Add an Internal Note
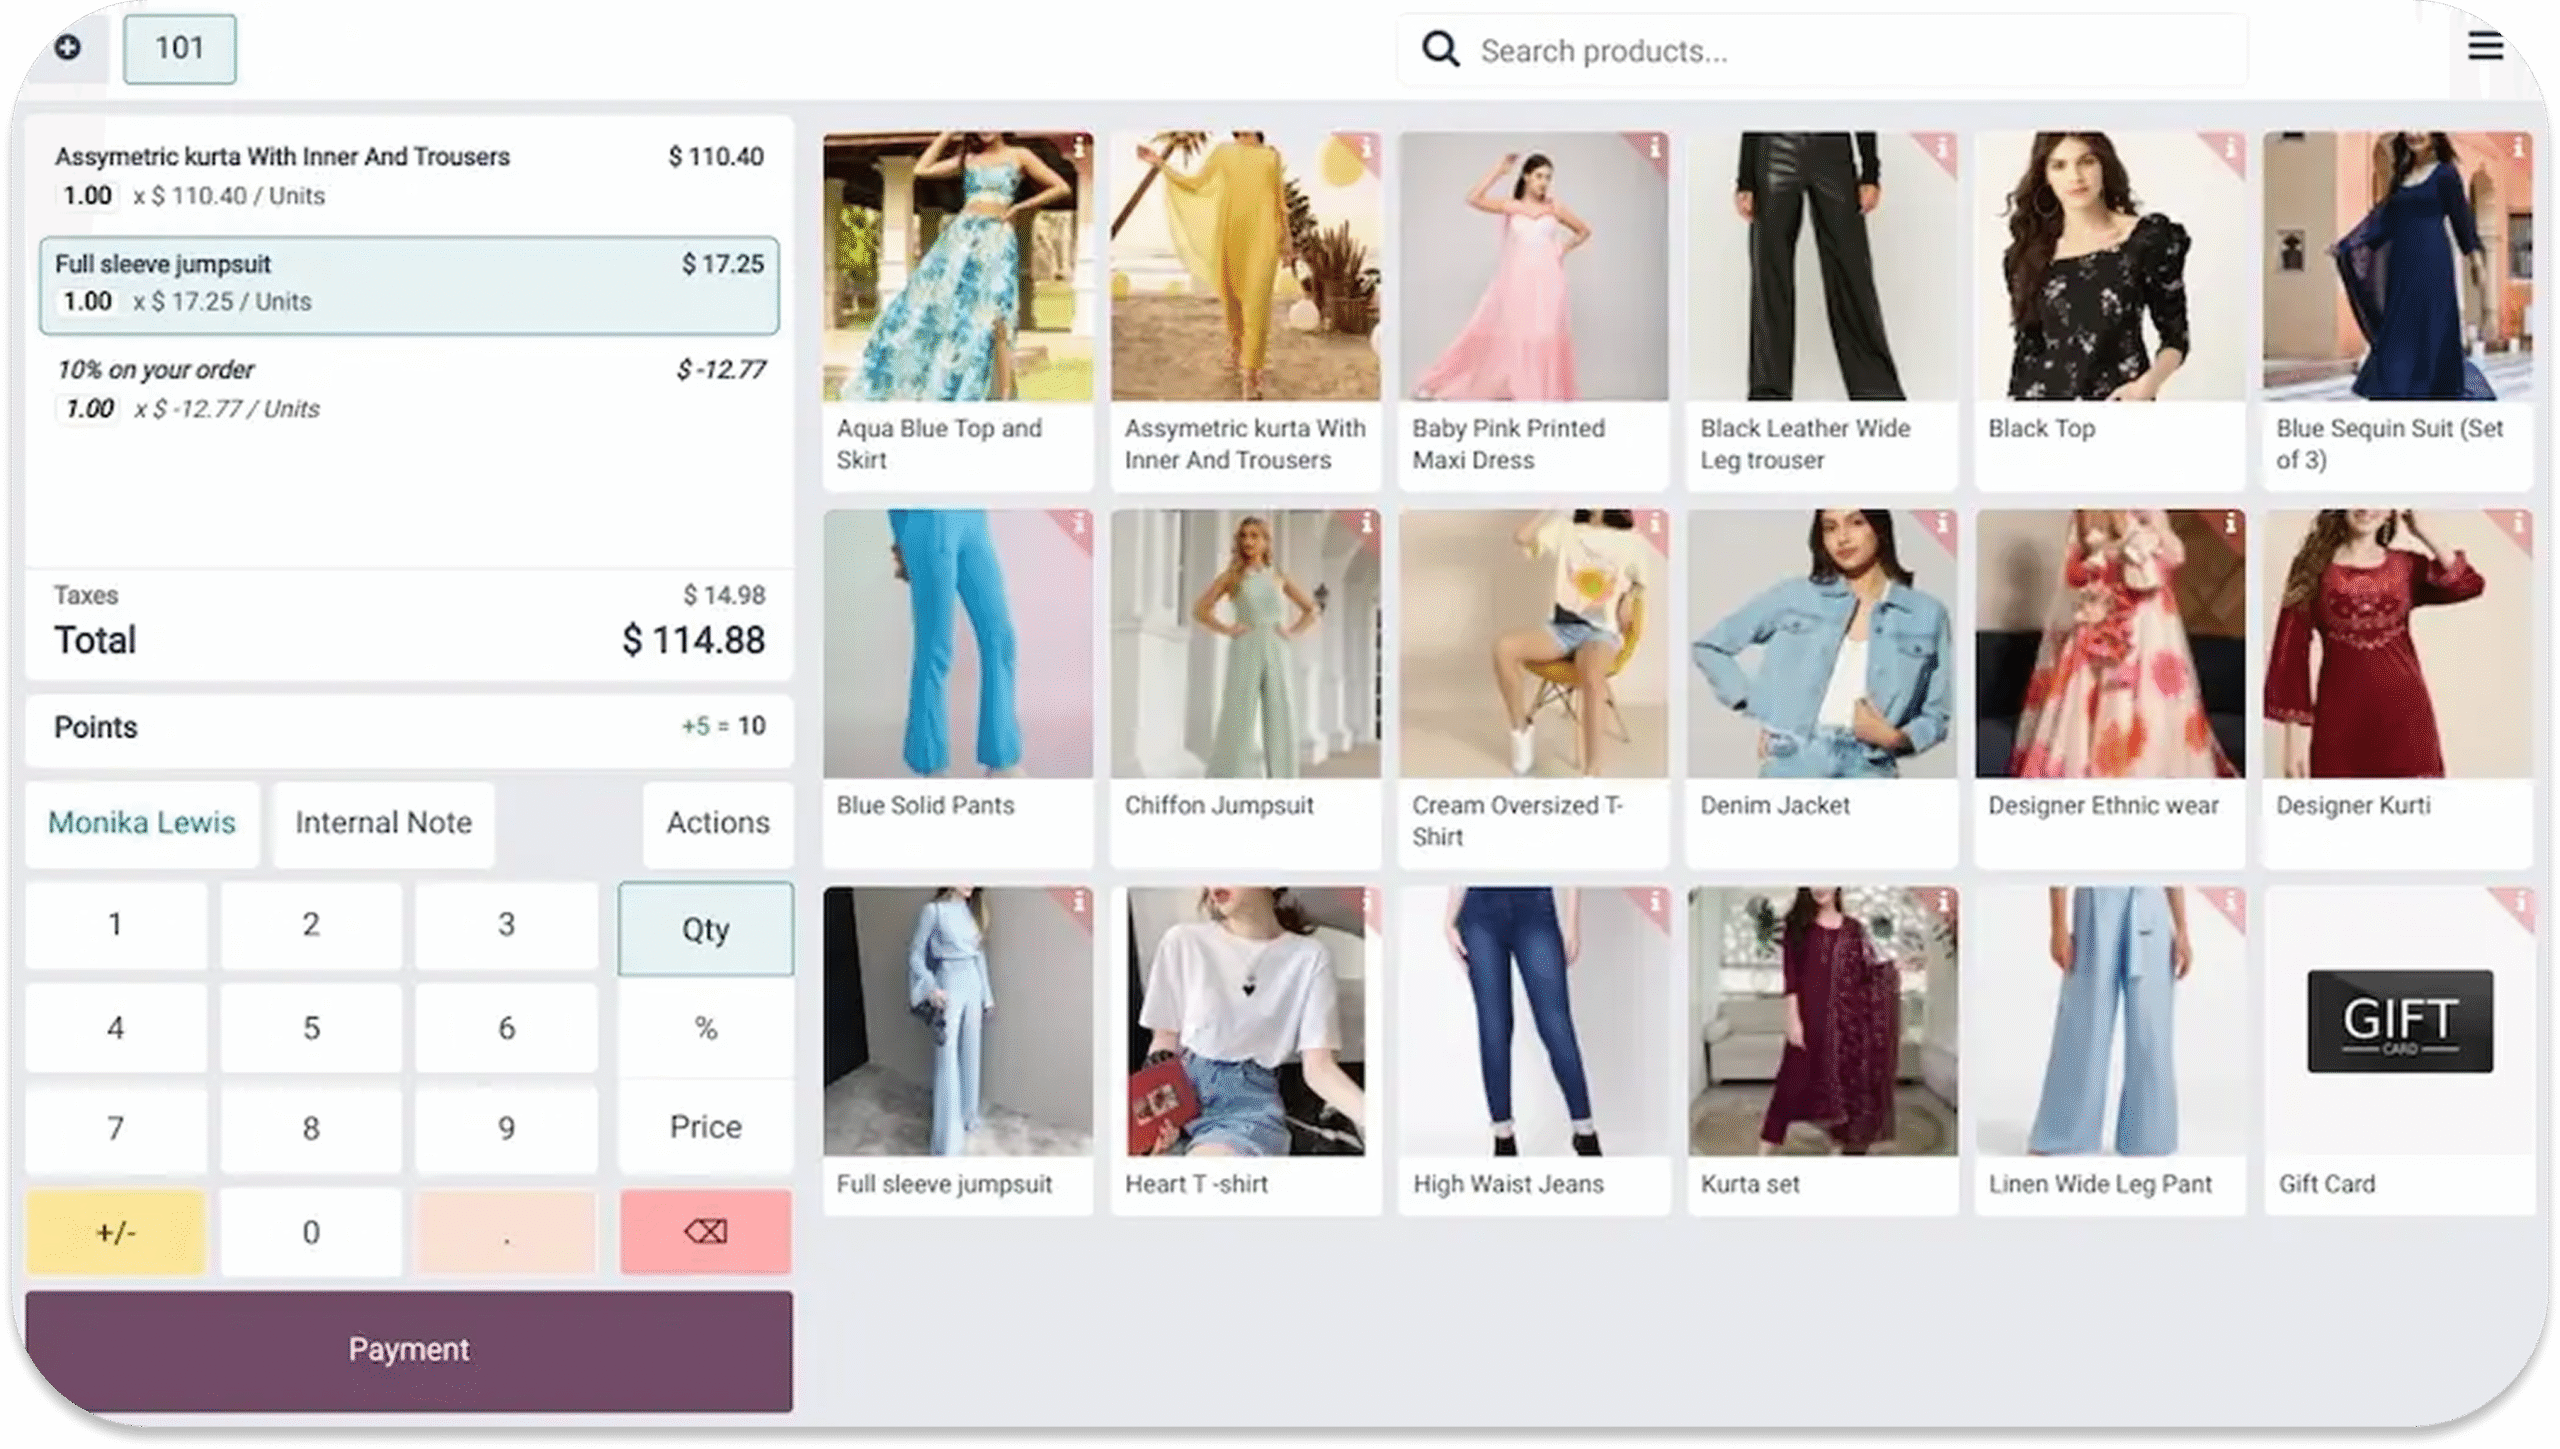The width and height of the screenshot is (2560, 1449). [x=383, y=823]
